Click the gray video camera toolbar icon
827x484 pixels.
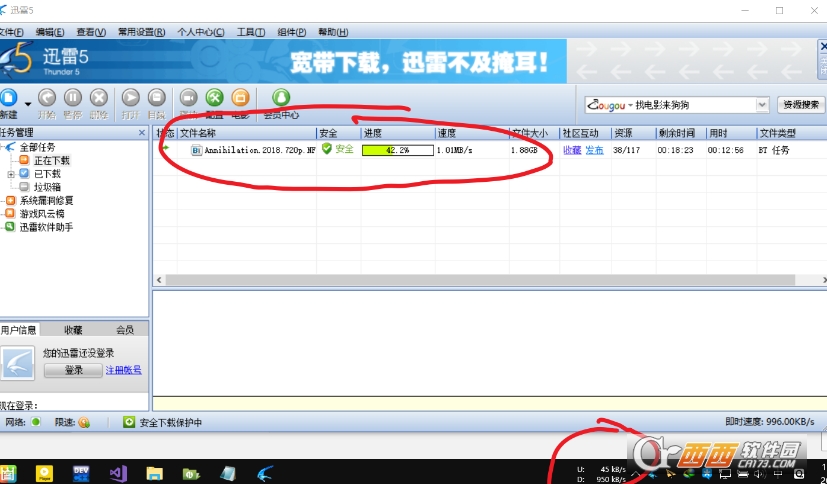[x=188, y=99]
